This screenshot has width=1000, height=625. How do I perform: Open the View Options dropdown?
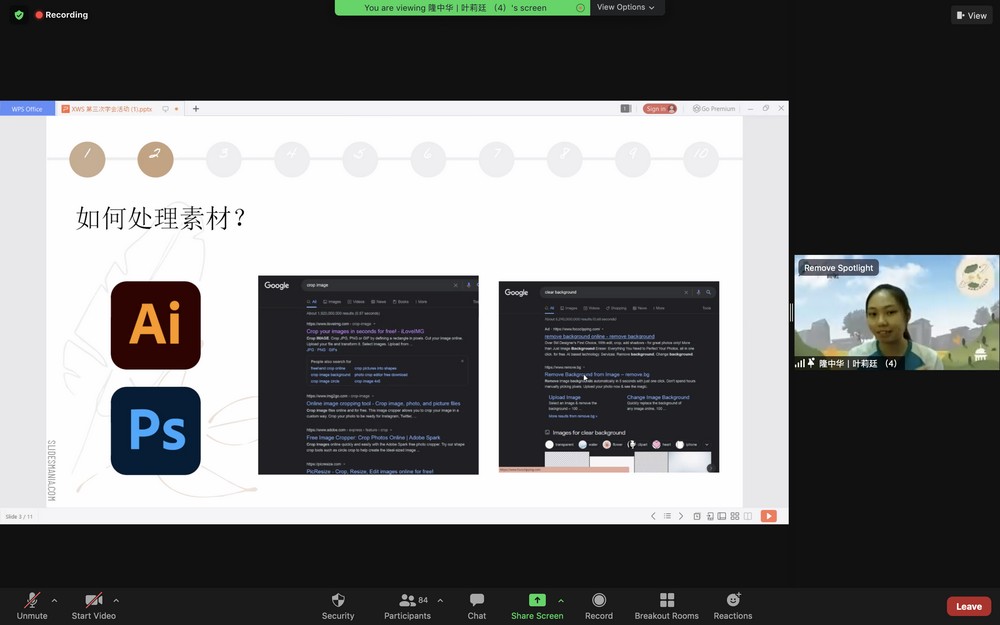[626, 8]
